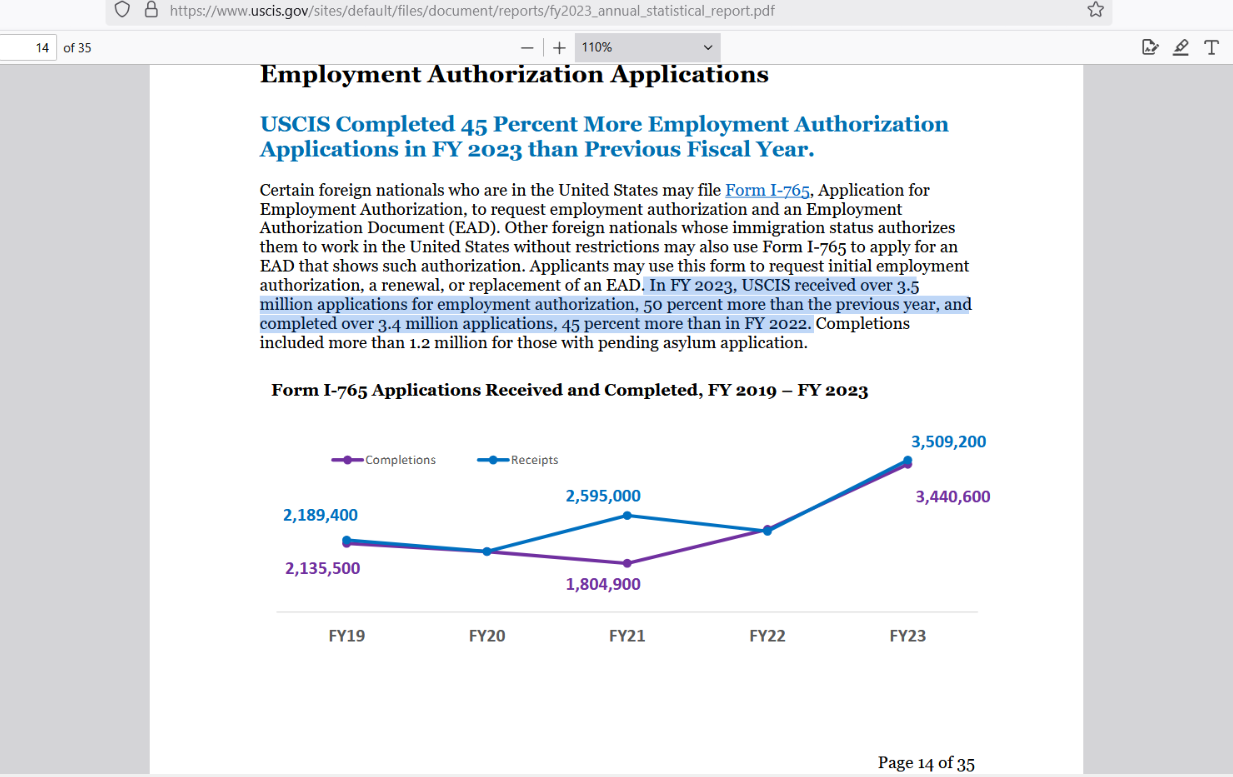
Task: Click the FY21 axis label
Action: coord(627,636)
